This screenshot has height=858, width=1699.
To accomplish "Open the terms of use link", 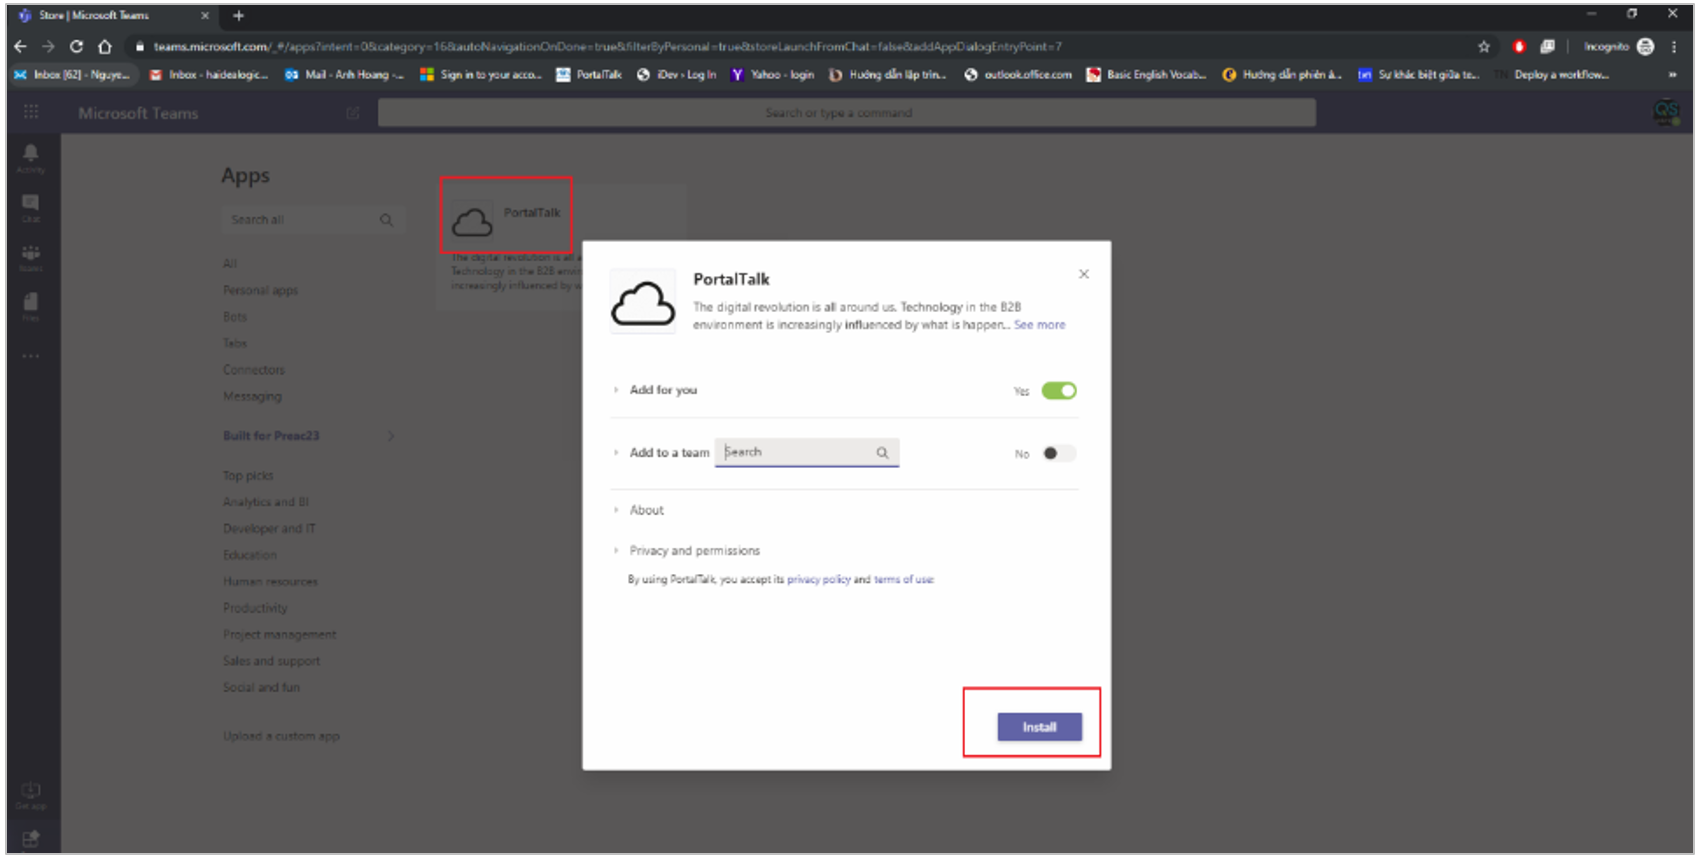I will point(904,580).
